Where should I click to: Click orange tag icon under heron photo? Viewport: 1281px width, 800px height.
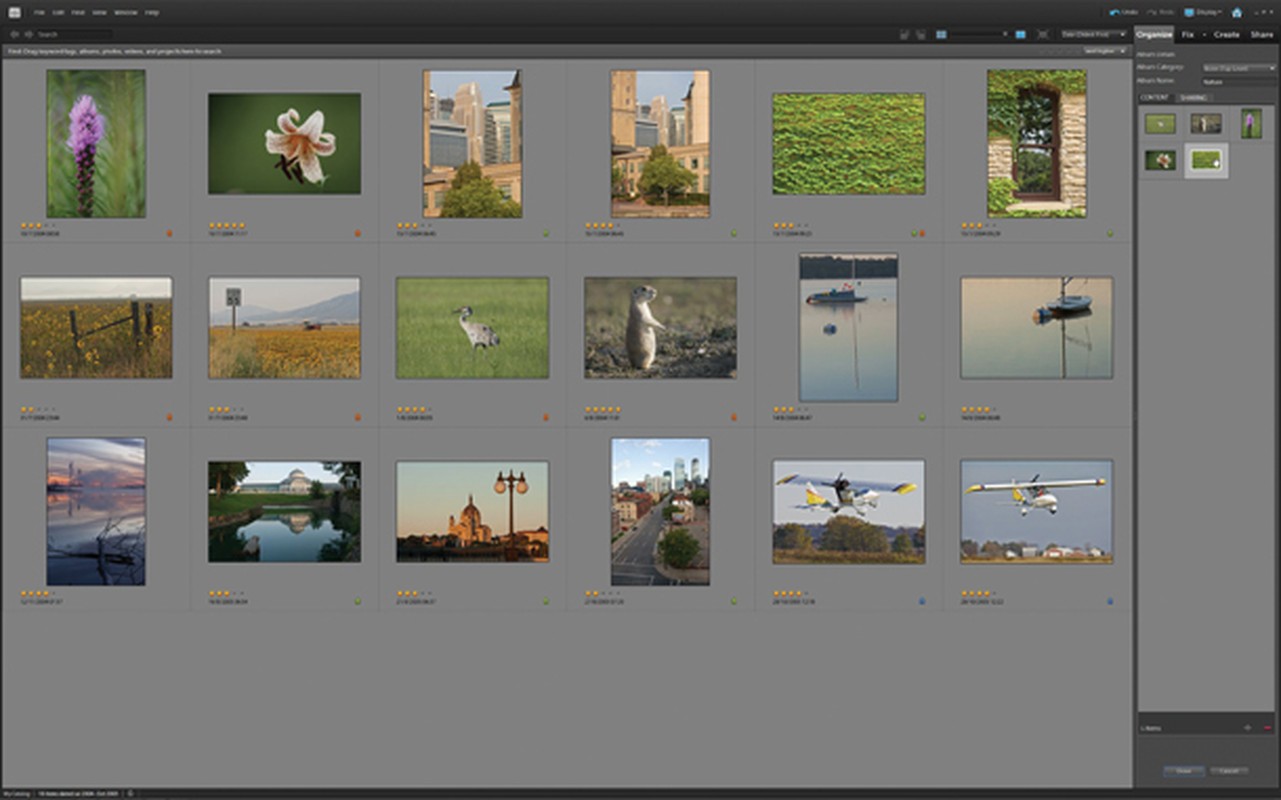coord(545,417)
